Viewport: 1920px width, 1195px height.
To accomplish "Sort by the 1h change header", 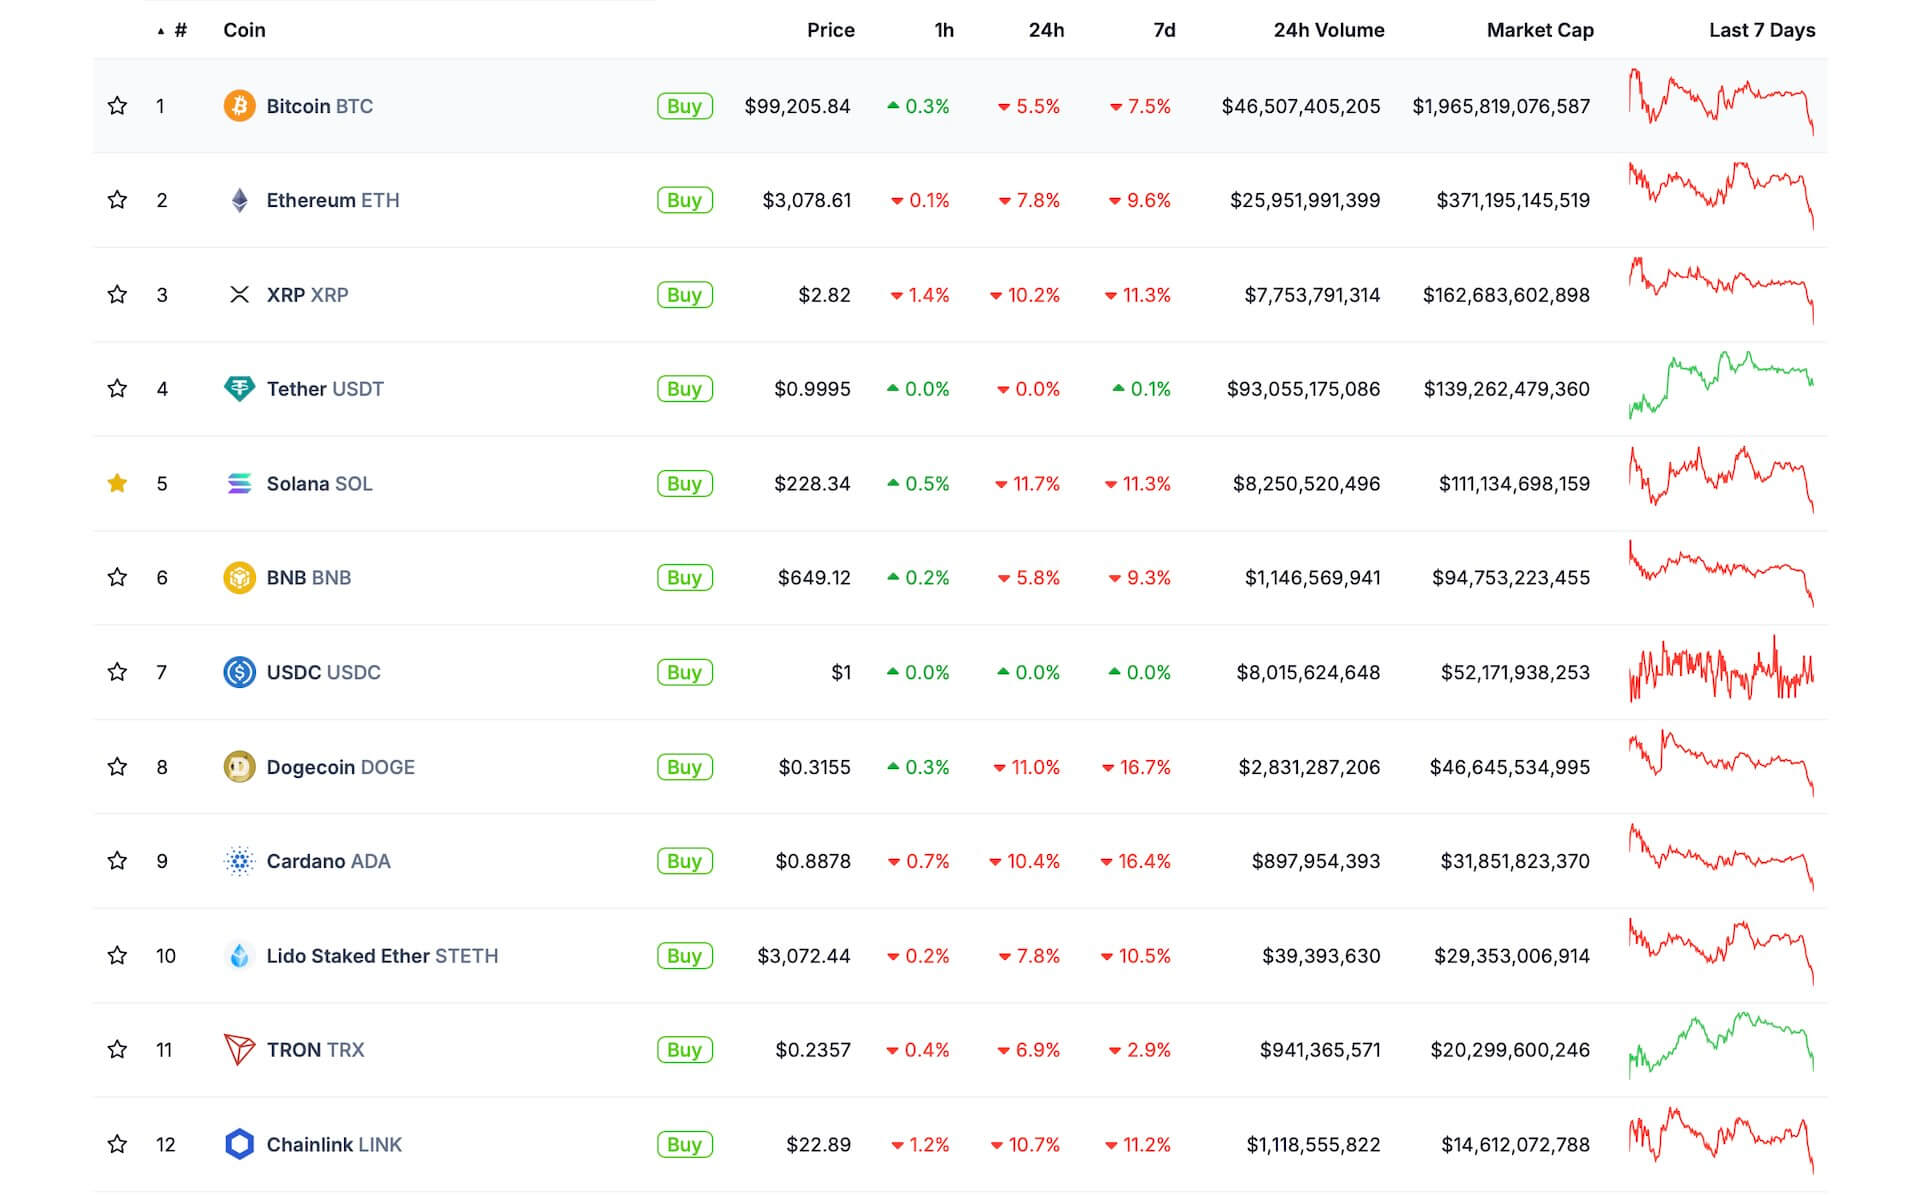I will pyautogui.click(x=944, y=30).
